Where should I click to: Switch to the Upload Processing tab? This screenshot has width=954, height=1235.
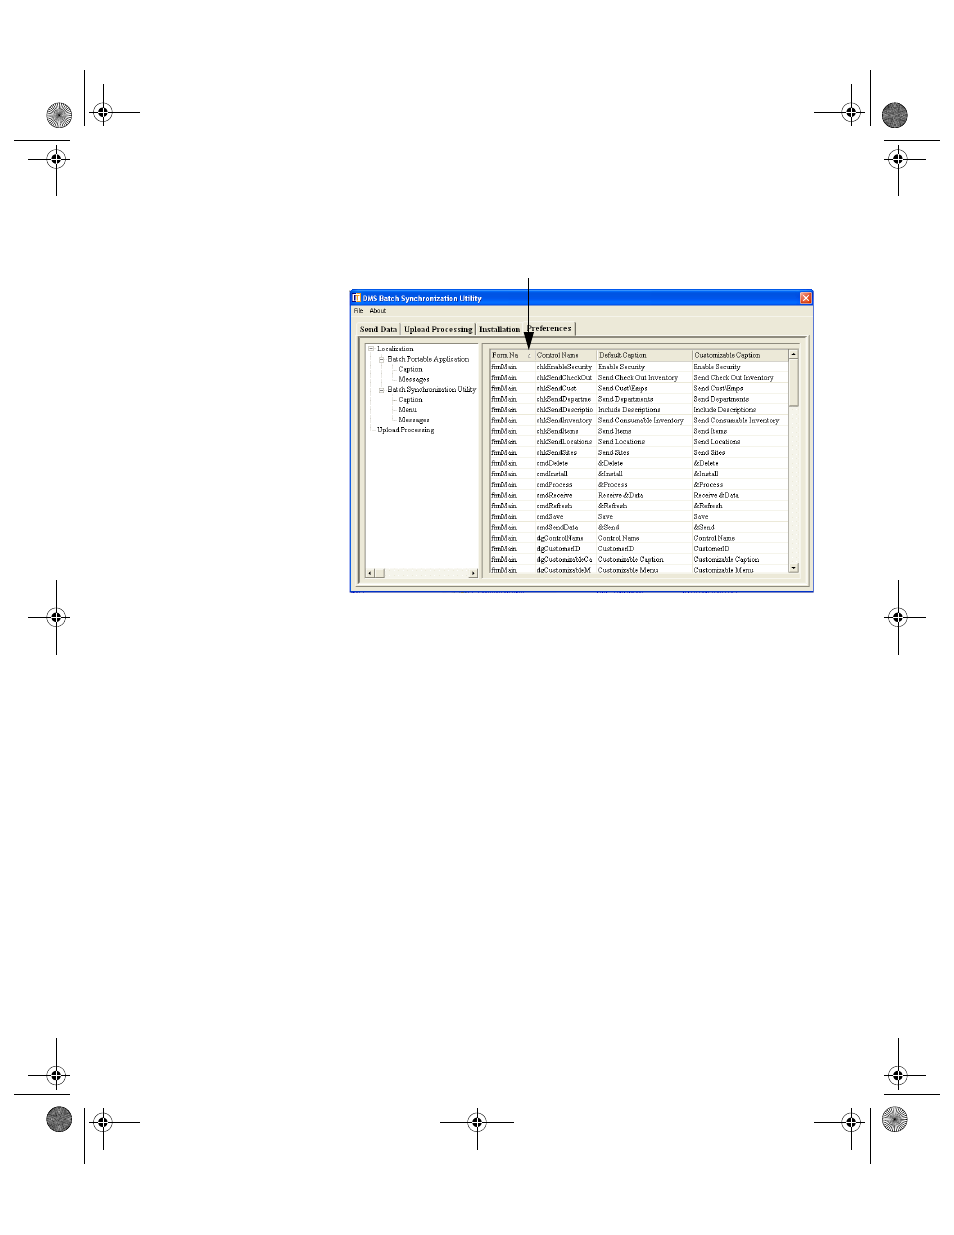point(438,329)
